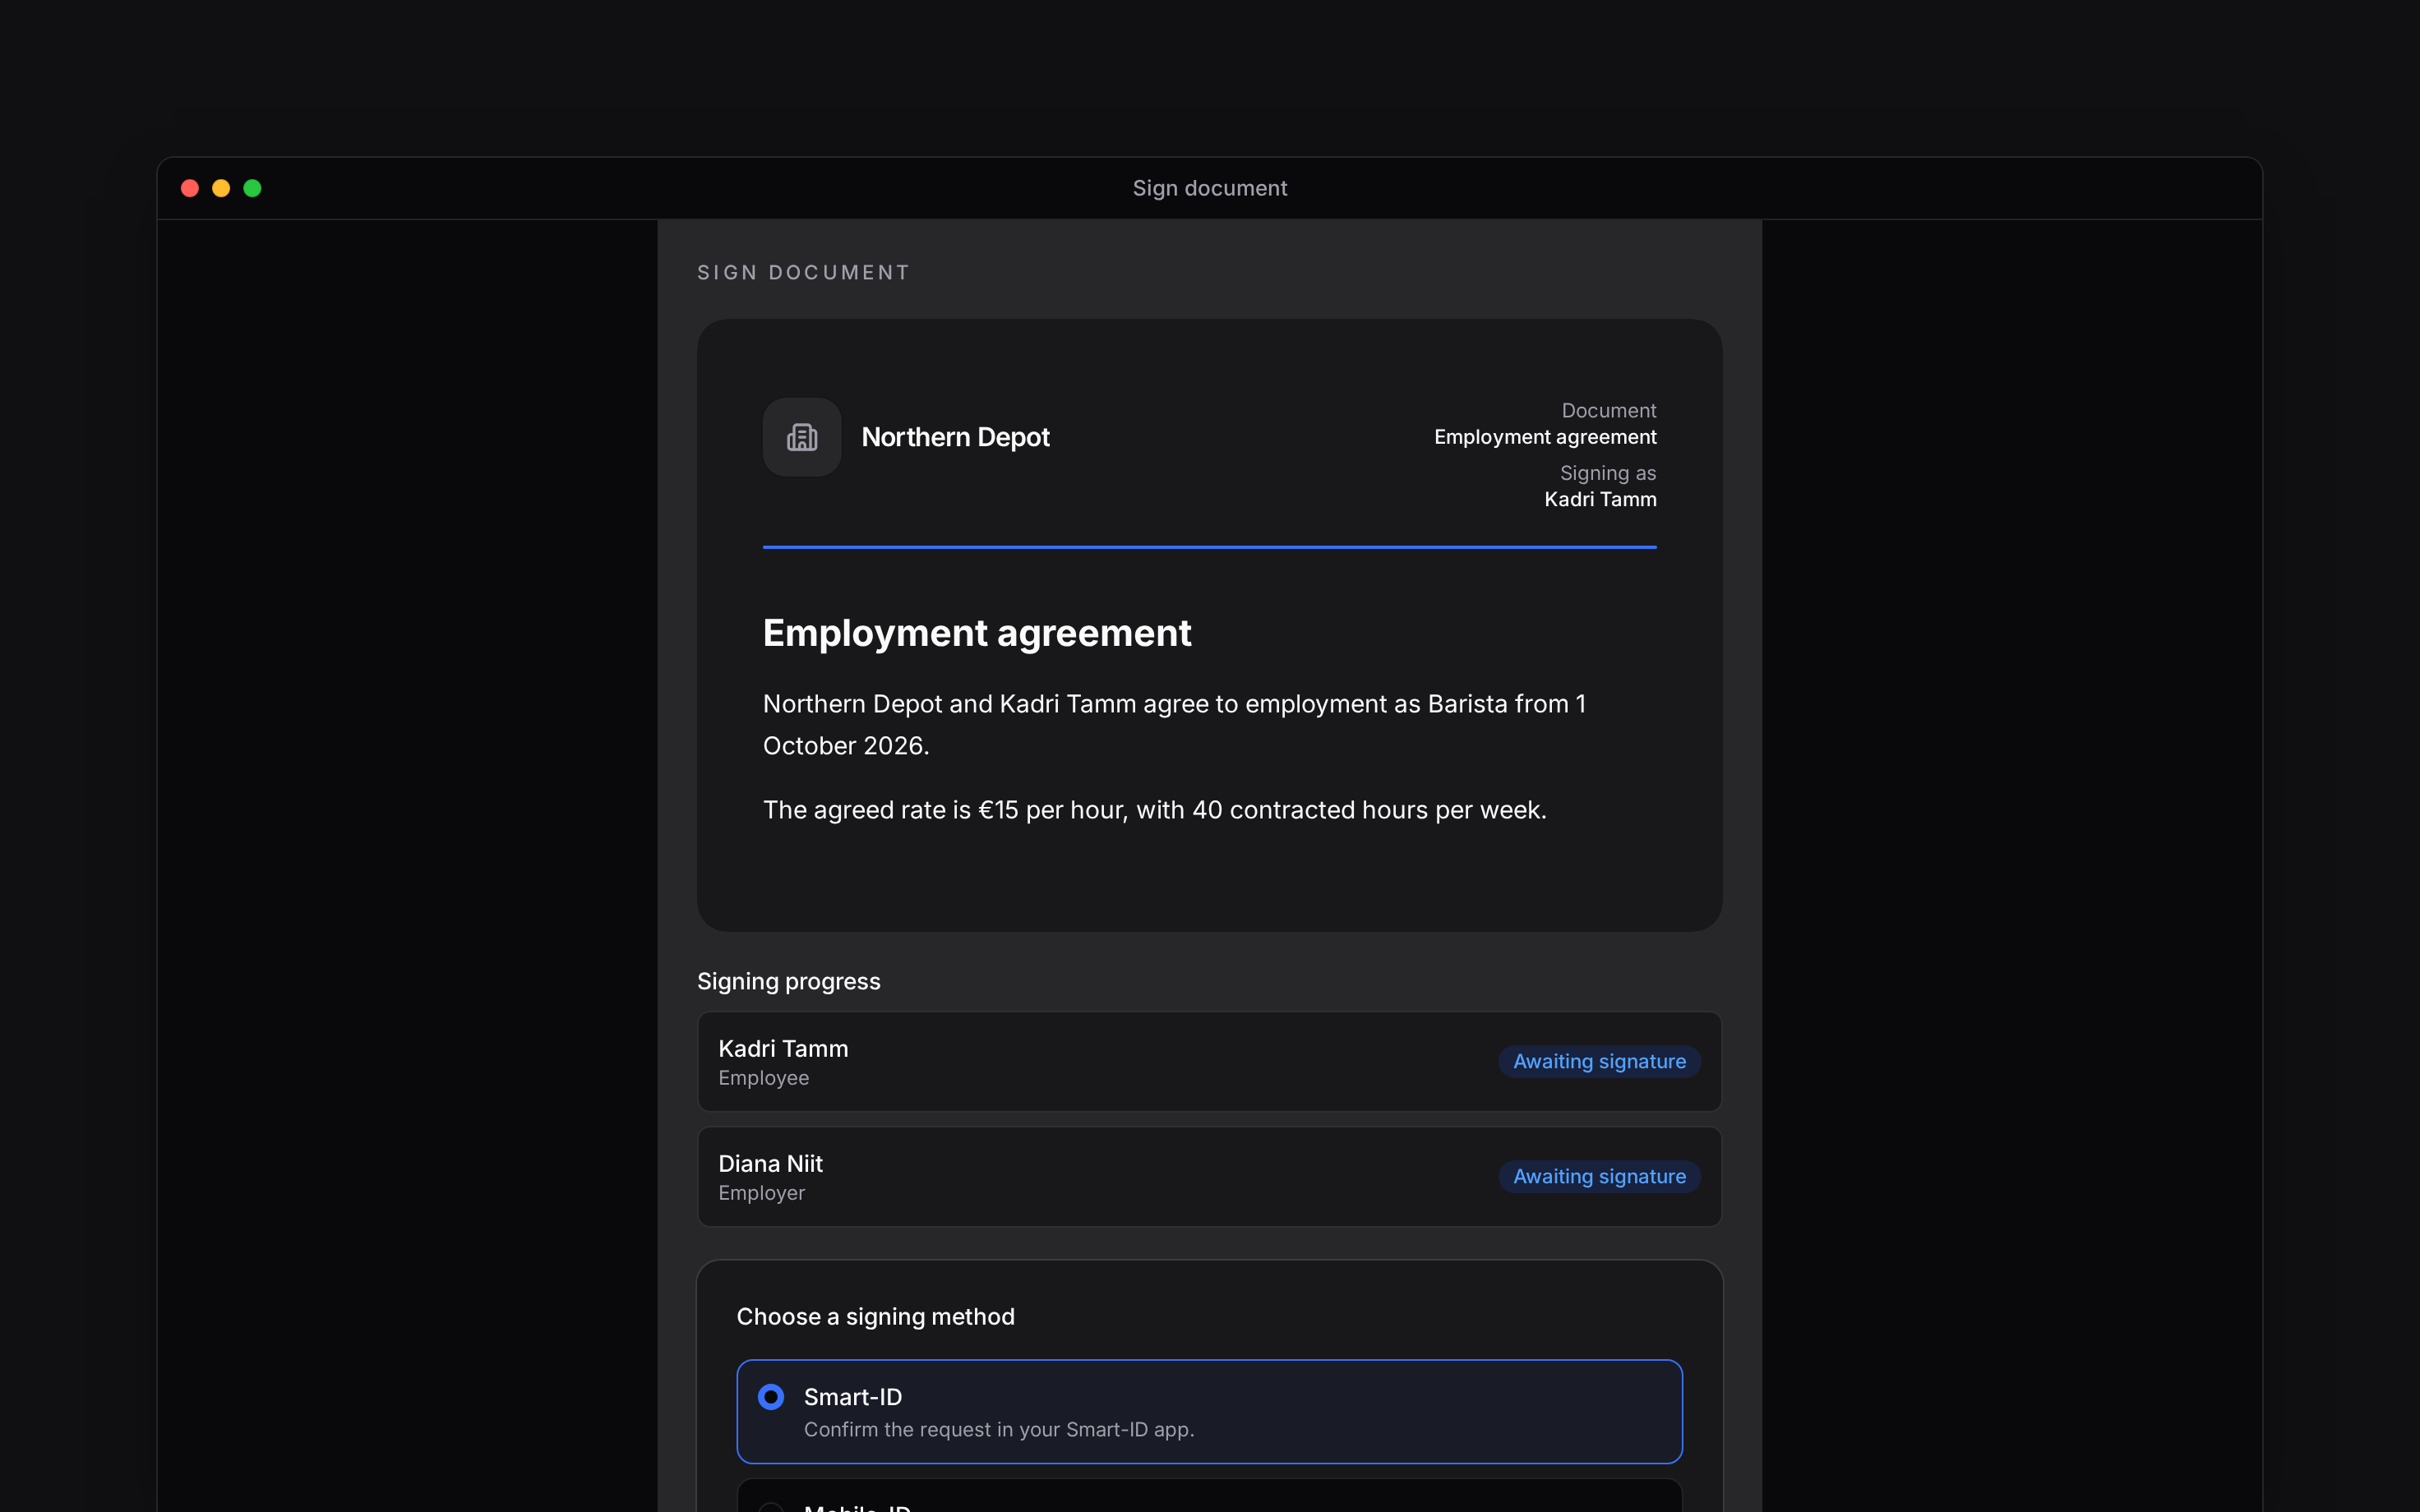Viewport: 2420px width, 1512px height.
Task: Maximize the window with the green button
Action: point(253,188)
